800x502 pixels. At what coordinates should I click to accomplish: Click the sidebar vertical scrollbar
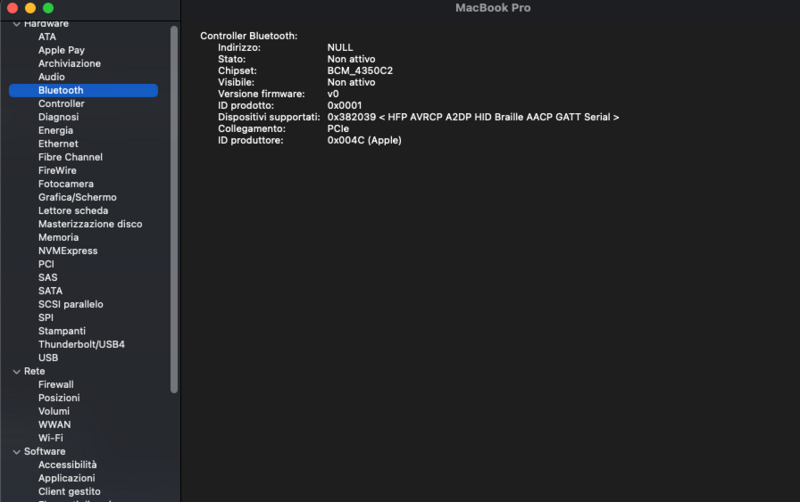pyautogui.click(x=174, y=209)
